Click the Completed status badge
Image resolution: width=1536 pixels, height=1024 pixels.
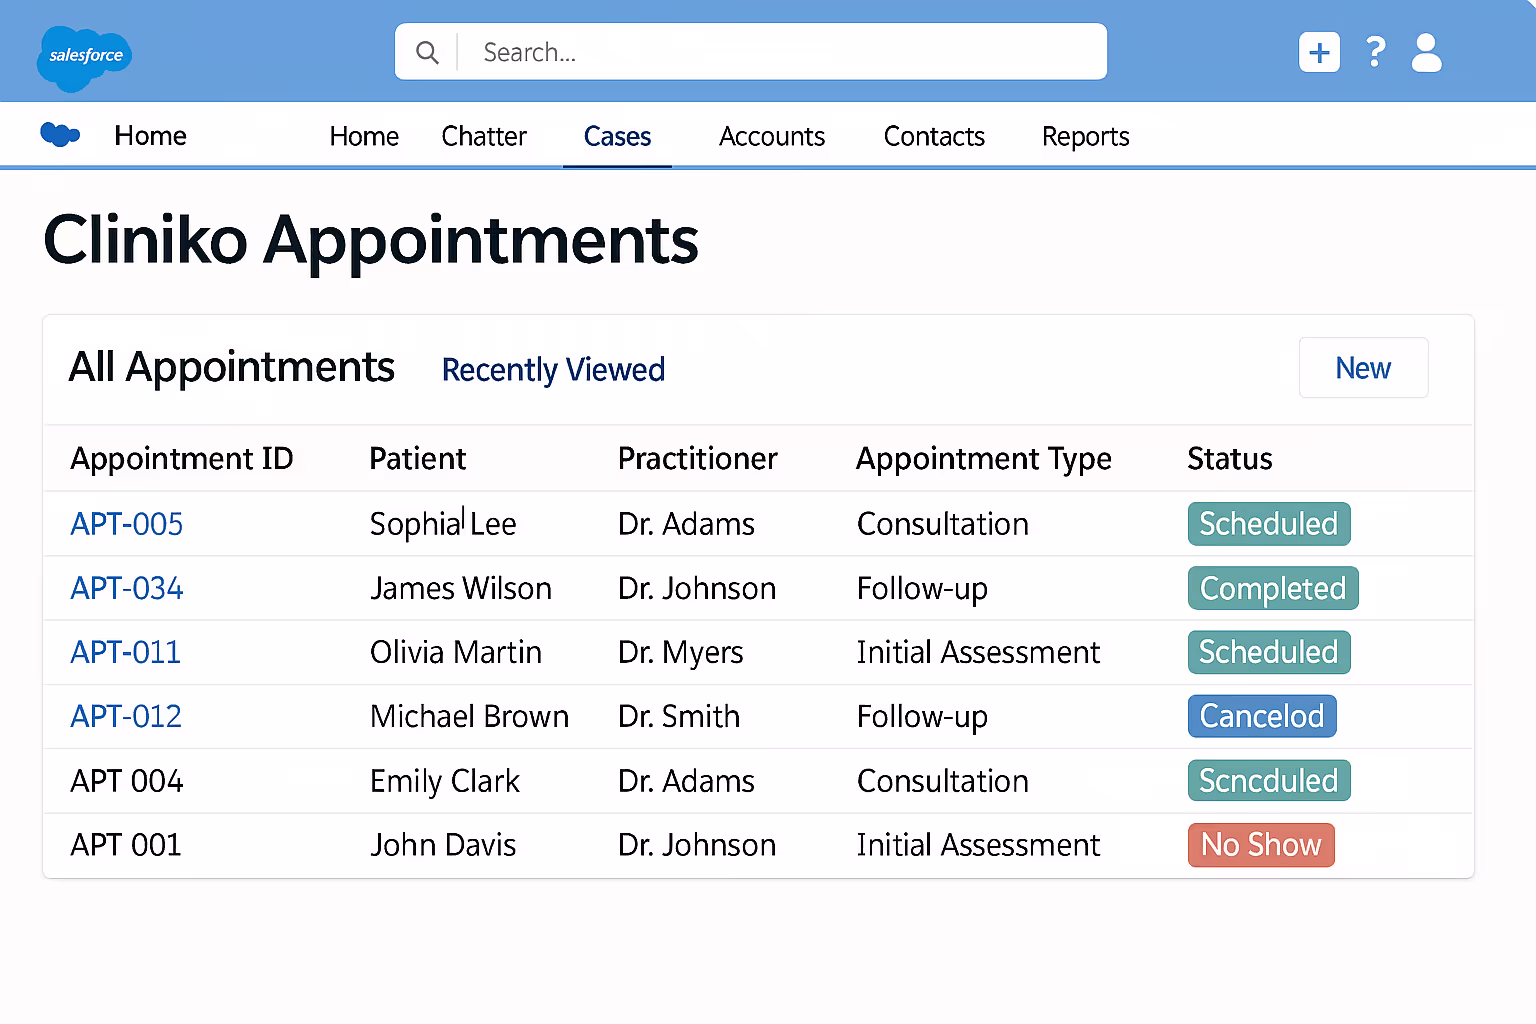[x=1273, y=588]
